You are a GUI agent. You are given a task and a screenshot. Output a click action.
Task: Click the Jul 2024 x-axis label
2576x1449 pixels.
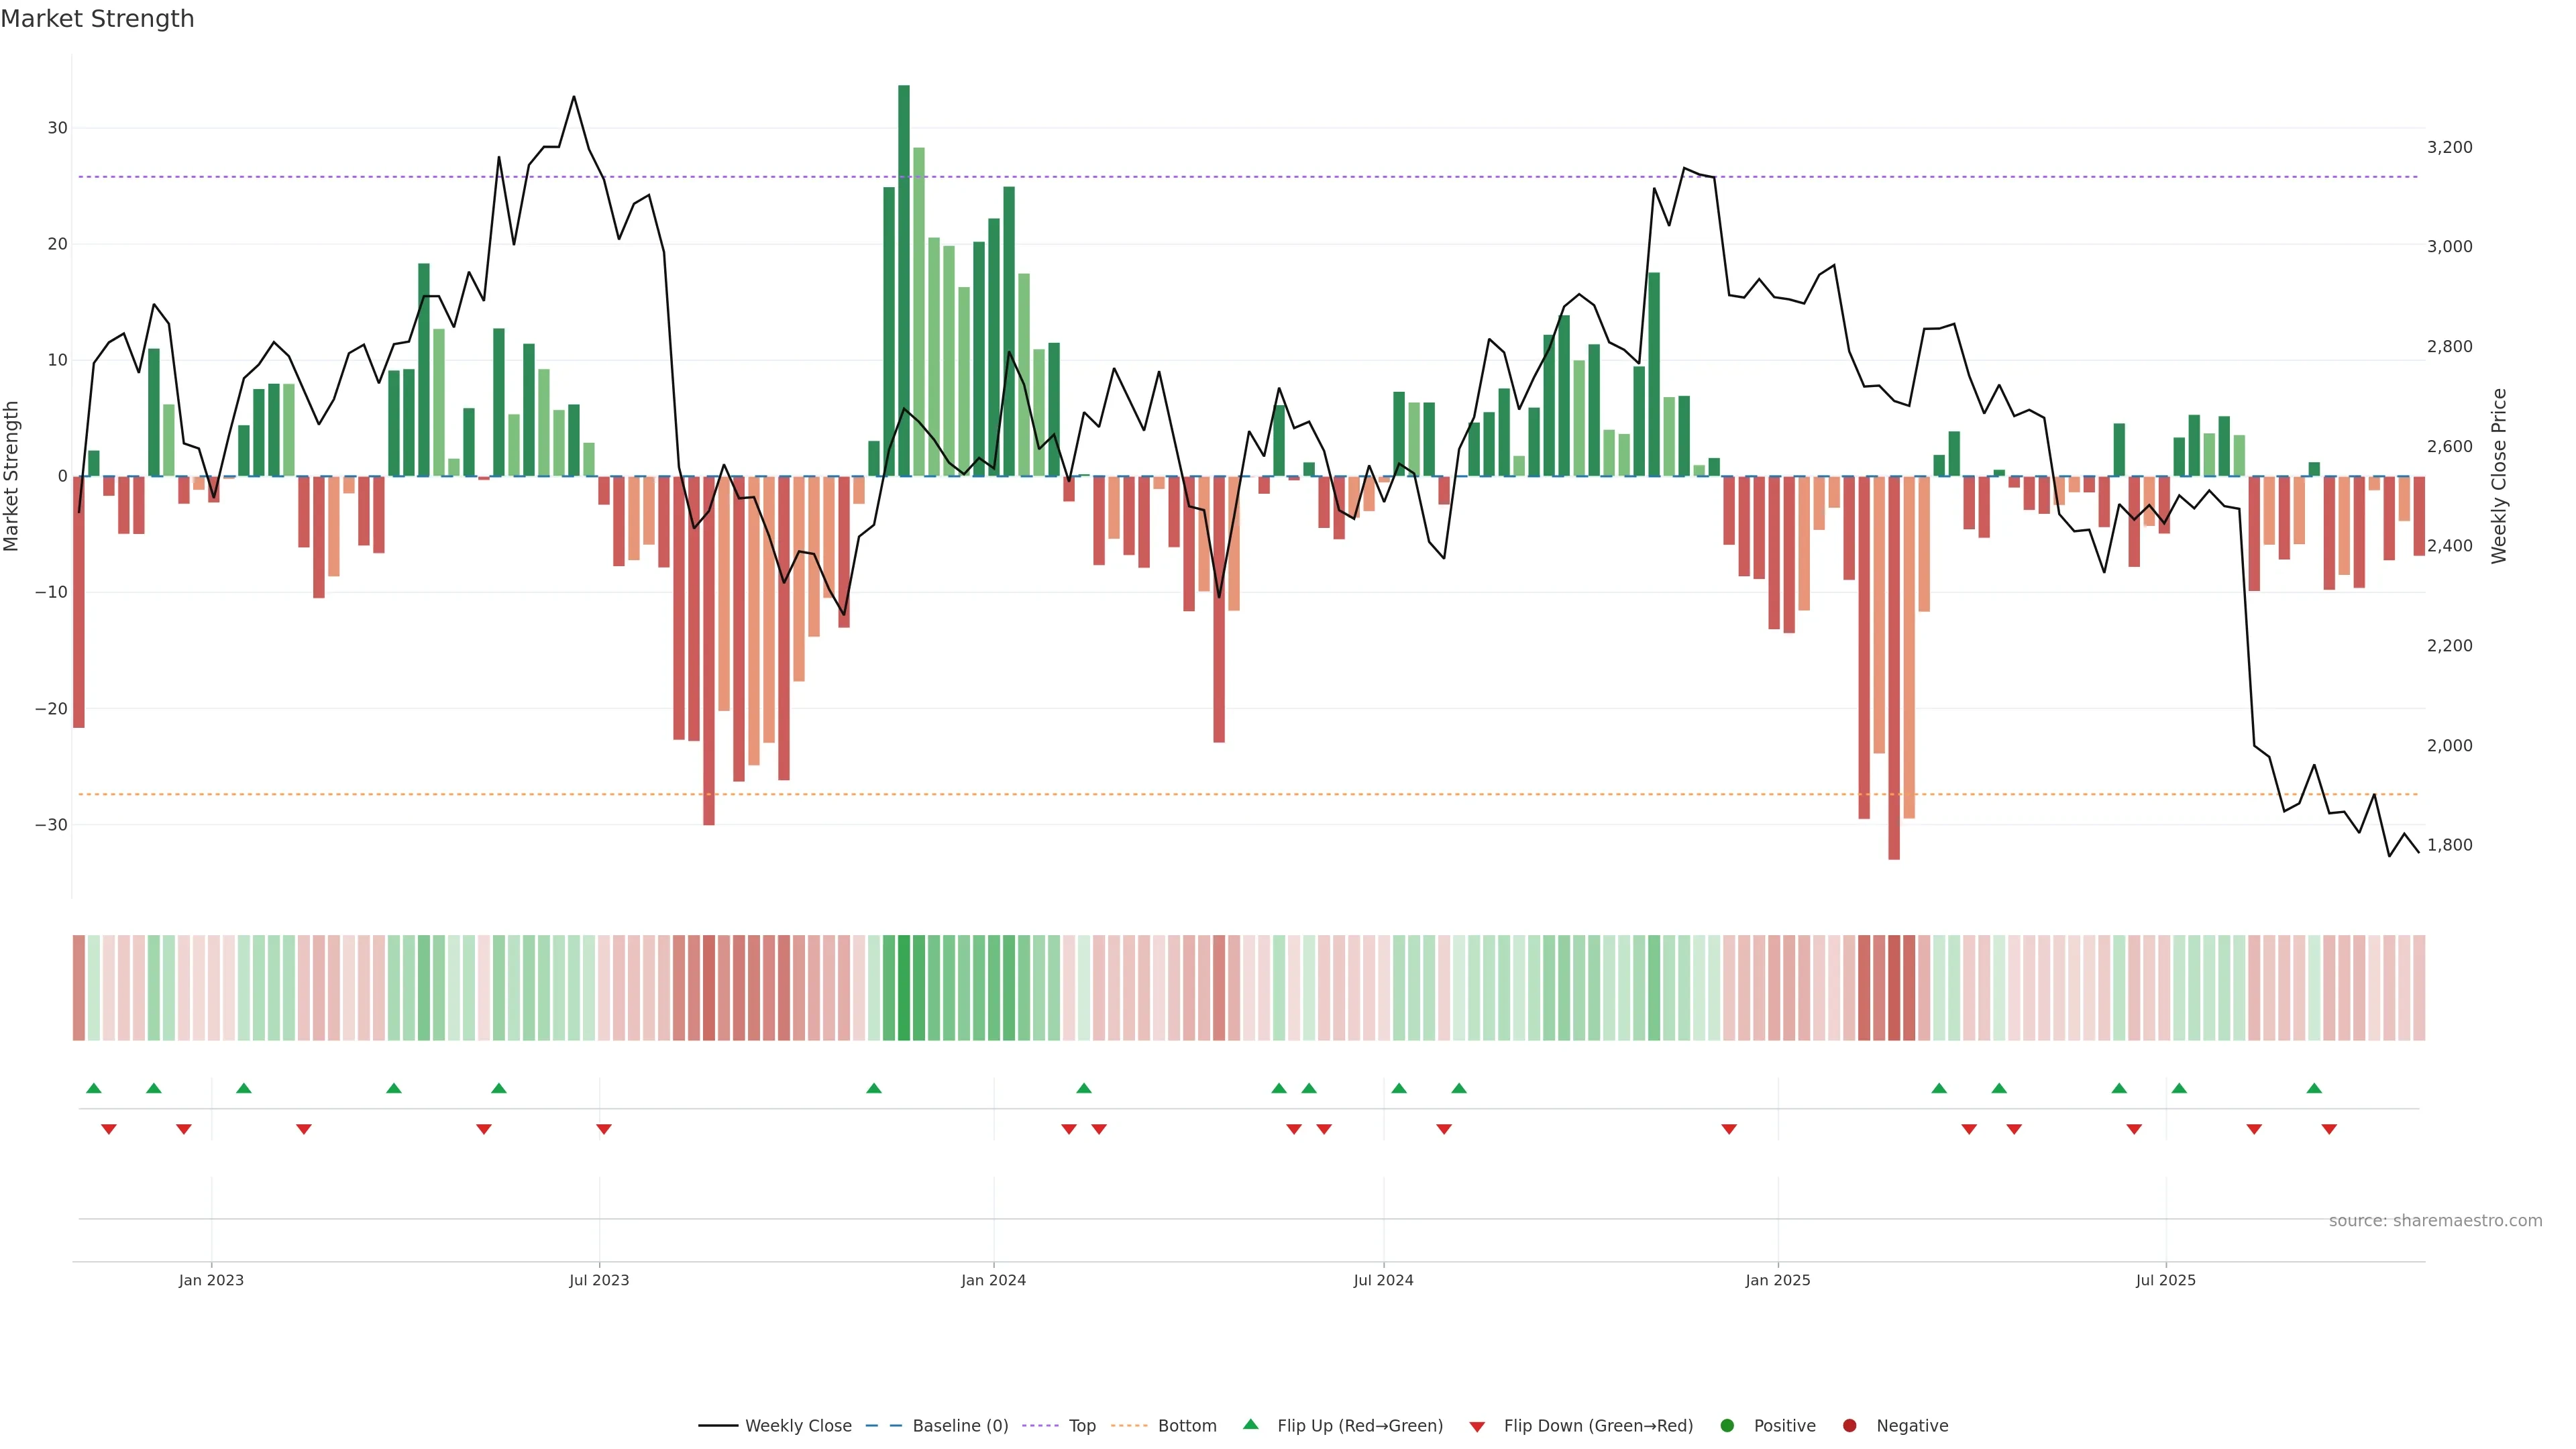tap(1383, 1280)
